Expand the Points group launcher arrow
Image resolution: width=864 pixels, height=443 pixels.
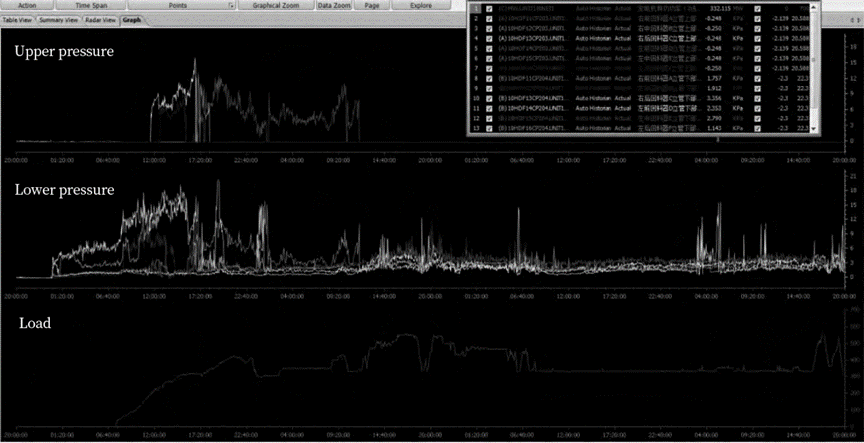click(x=232, y=6)
